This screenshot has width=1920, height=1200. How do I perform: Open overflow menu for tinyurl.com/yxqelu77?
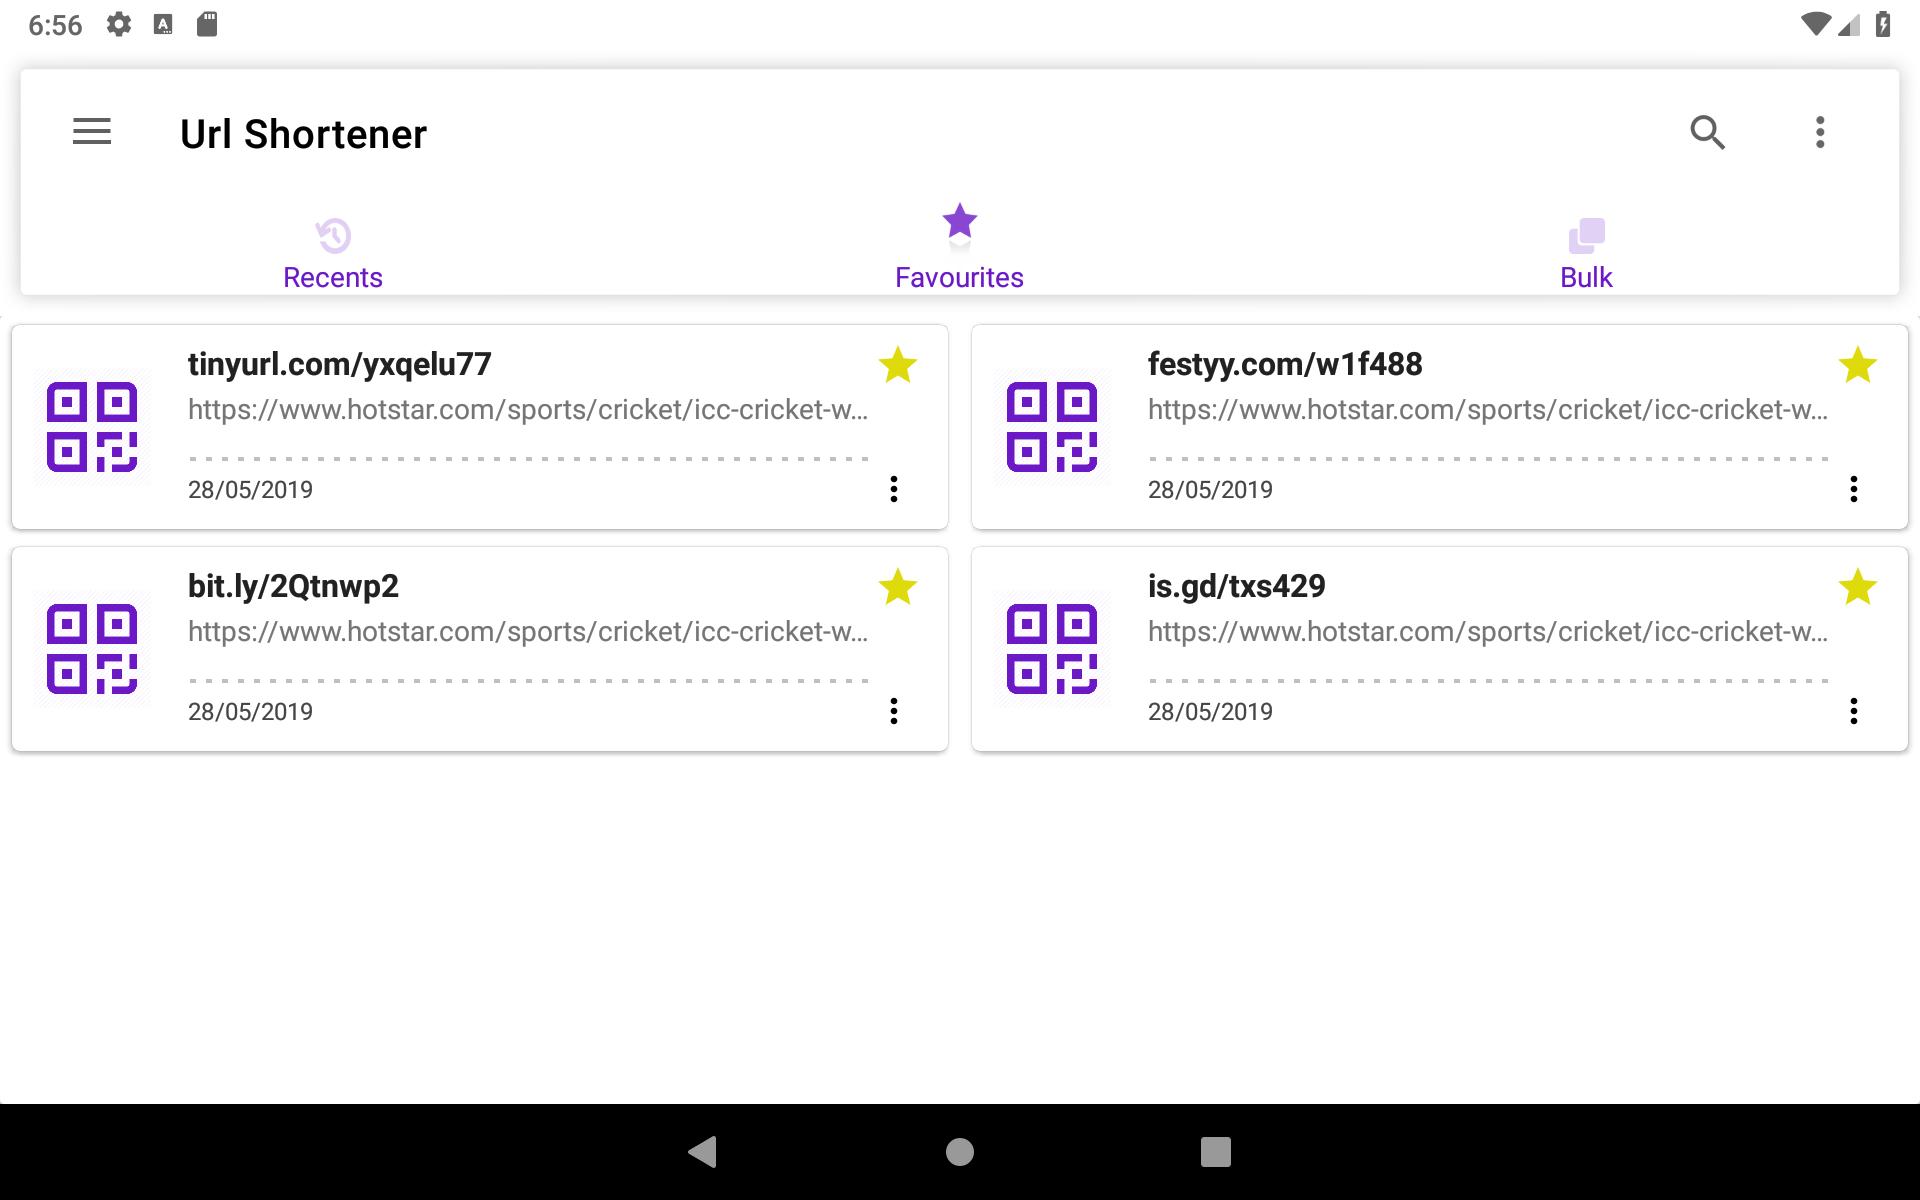(894, 489)
